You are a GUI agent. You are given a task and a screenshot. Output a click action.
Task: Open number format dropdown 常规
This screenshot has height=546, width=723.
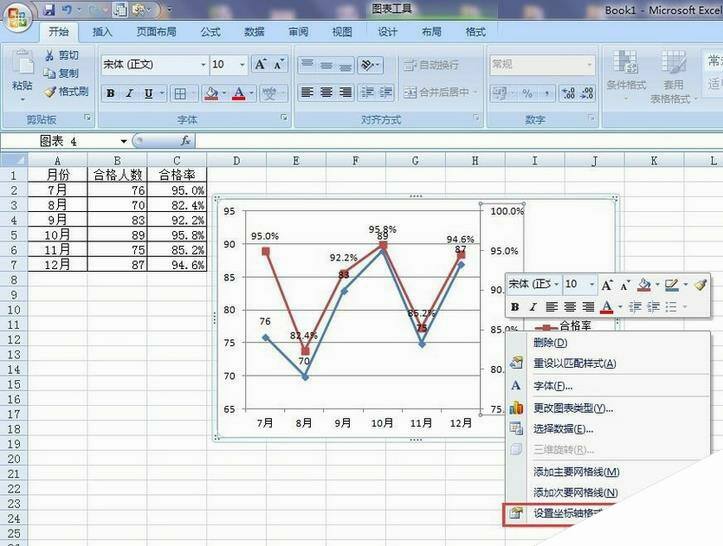[x=589, y=65]
